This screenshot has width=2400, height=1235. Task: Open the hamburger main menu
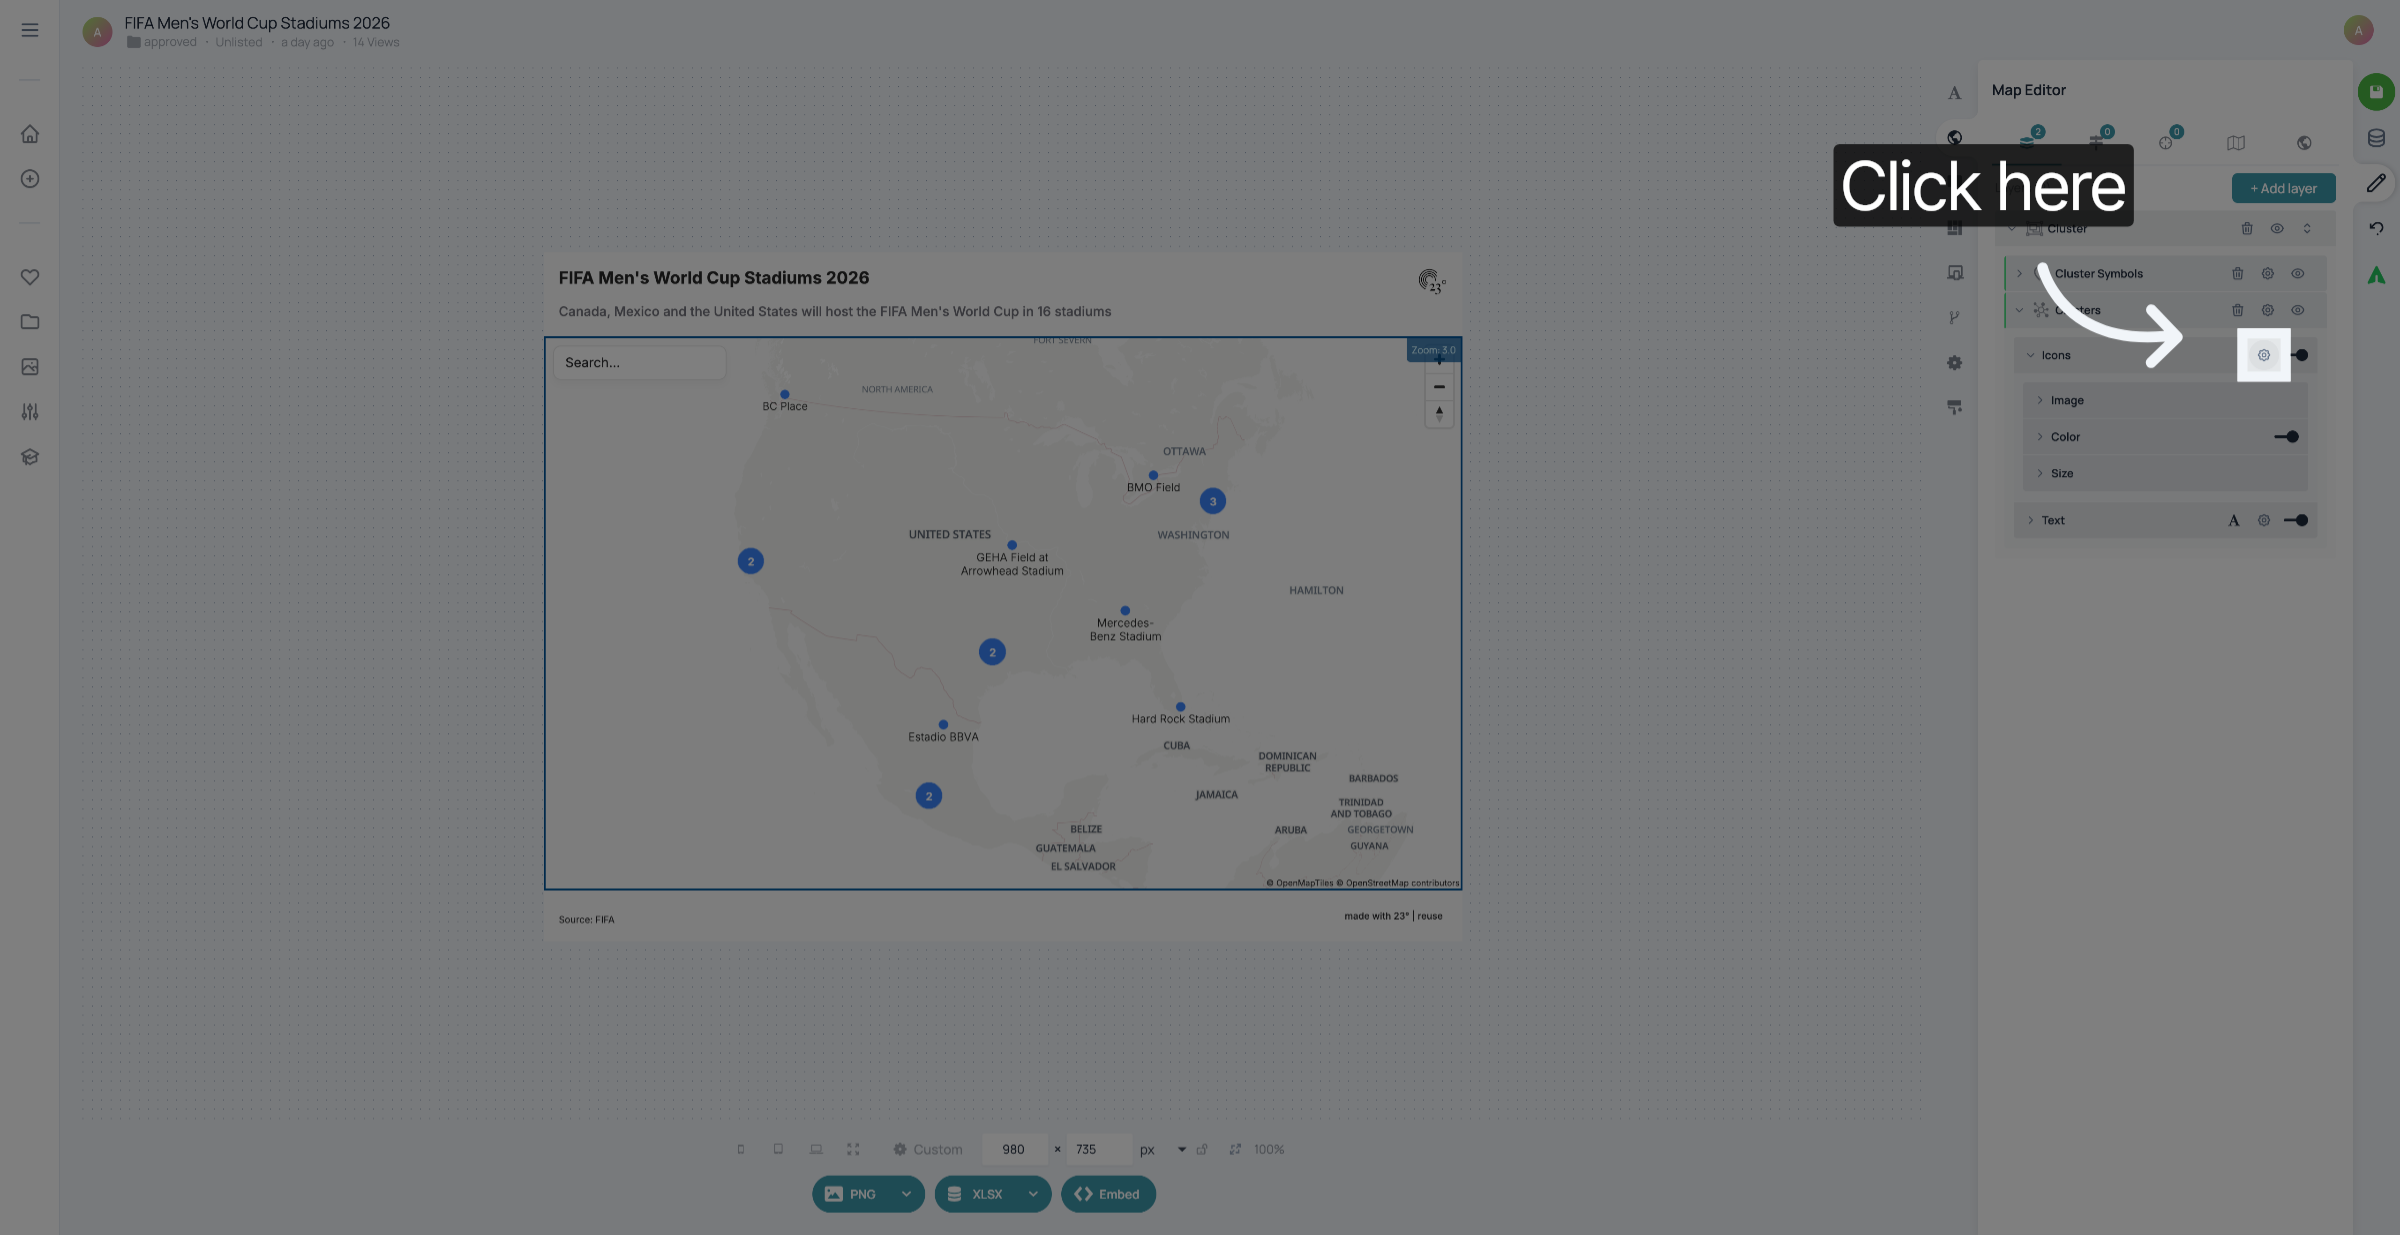point(30,30)
